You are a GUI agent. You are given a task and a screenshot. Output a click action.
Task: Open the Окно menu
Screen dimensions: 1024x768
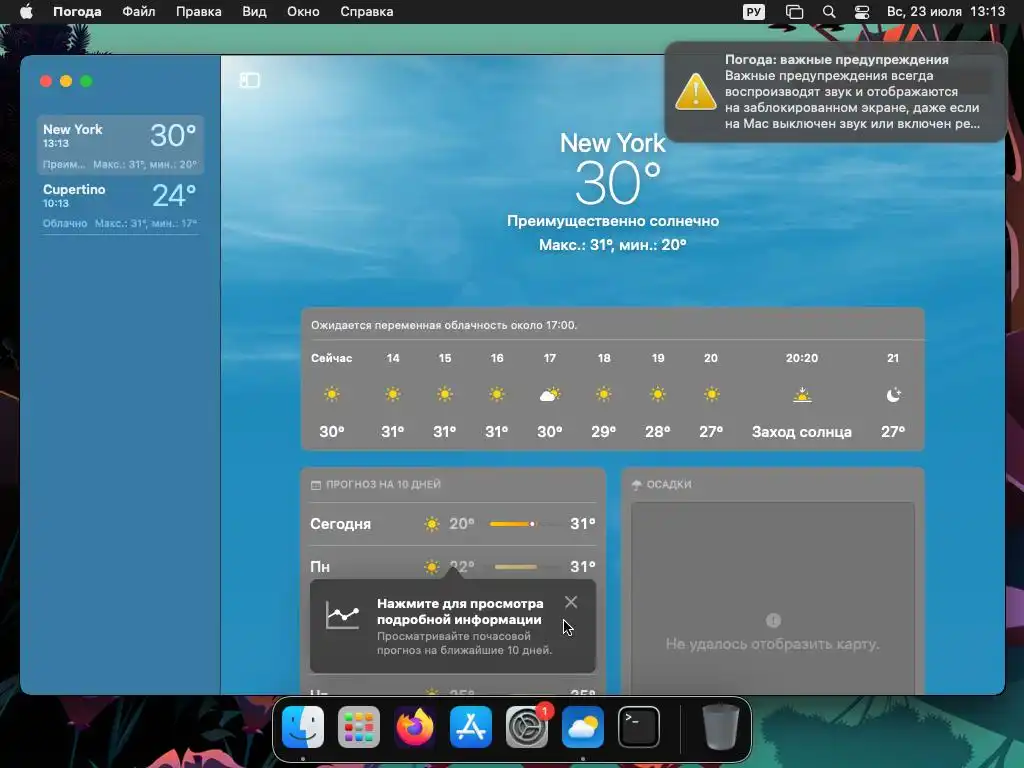tap(303, 12)
